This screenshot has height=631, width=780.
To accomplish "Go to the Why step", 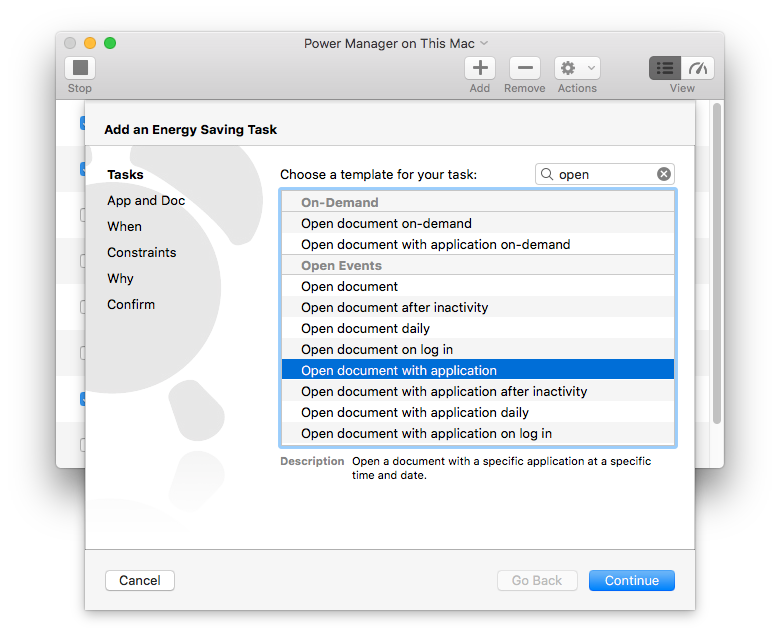I will pos(120,278).
